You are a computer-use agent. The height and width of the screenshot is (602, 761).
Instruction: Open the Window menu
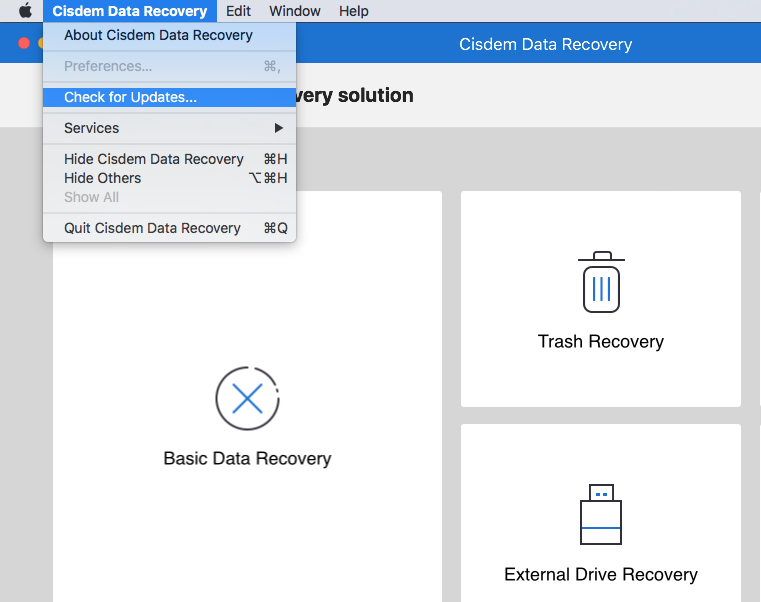click(295, 11)
